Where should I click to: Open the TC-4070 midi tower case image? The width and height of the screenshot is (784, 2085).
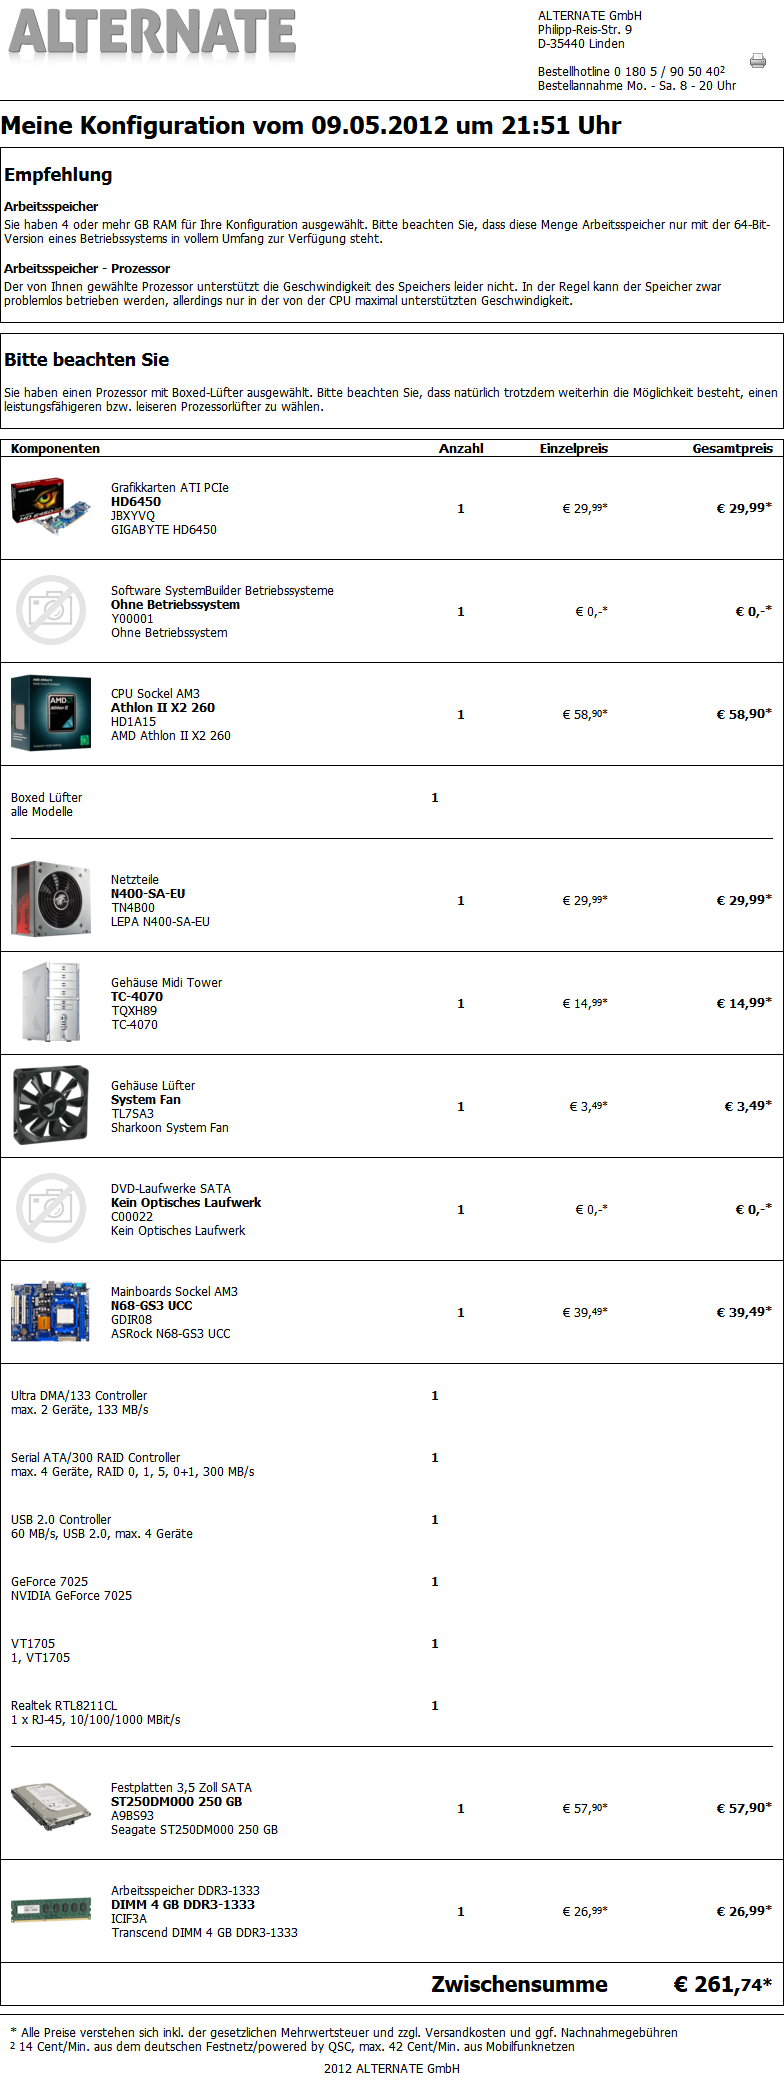pos(50,1002)
